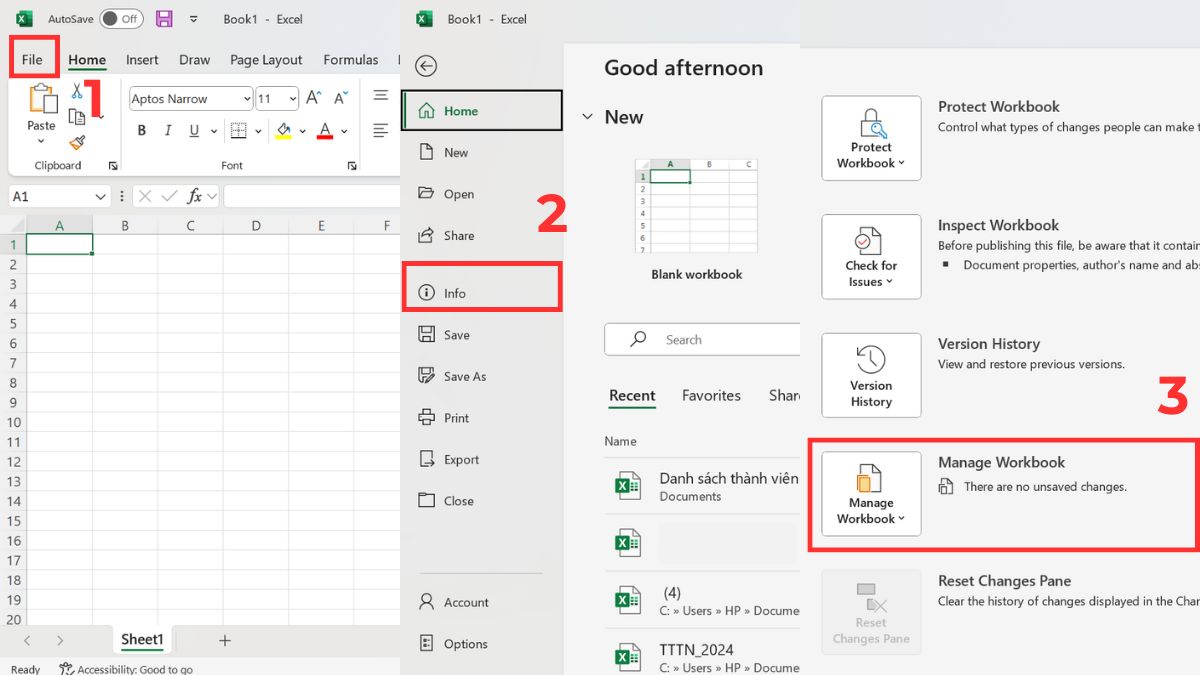The height and width of the screenshot is (675, 1200).
Task: Choose Export in backstage sidebar
Action: click(482, 460)
